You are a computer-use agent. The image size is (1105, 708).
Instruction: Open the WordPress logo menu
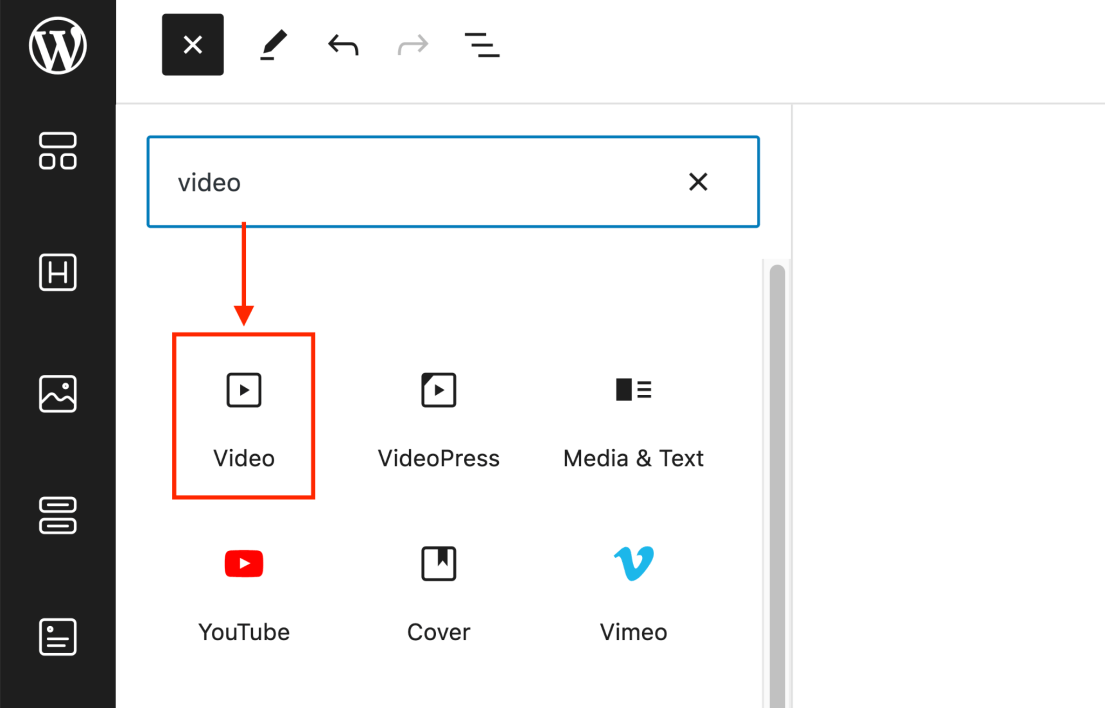57,45
